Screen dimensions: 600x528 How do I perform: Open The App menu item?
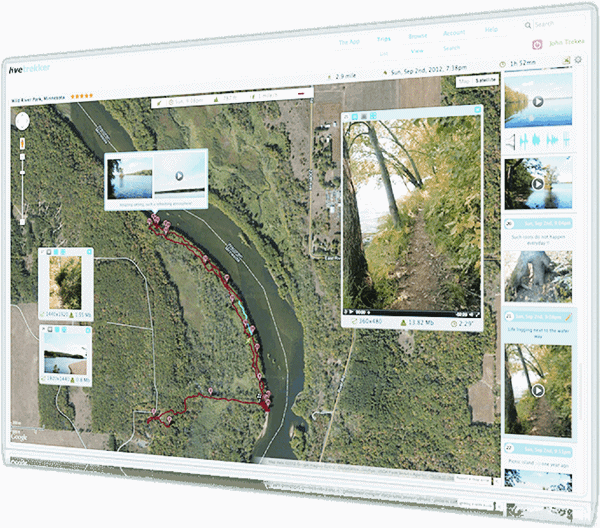click(349, 42)
